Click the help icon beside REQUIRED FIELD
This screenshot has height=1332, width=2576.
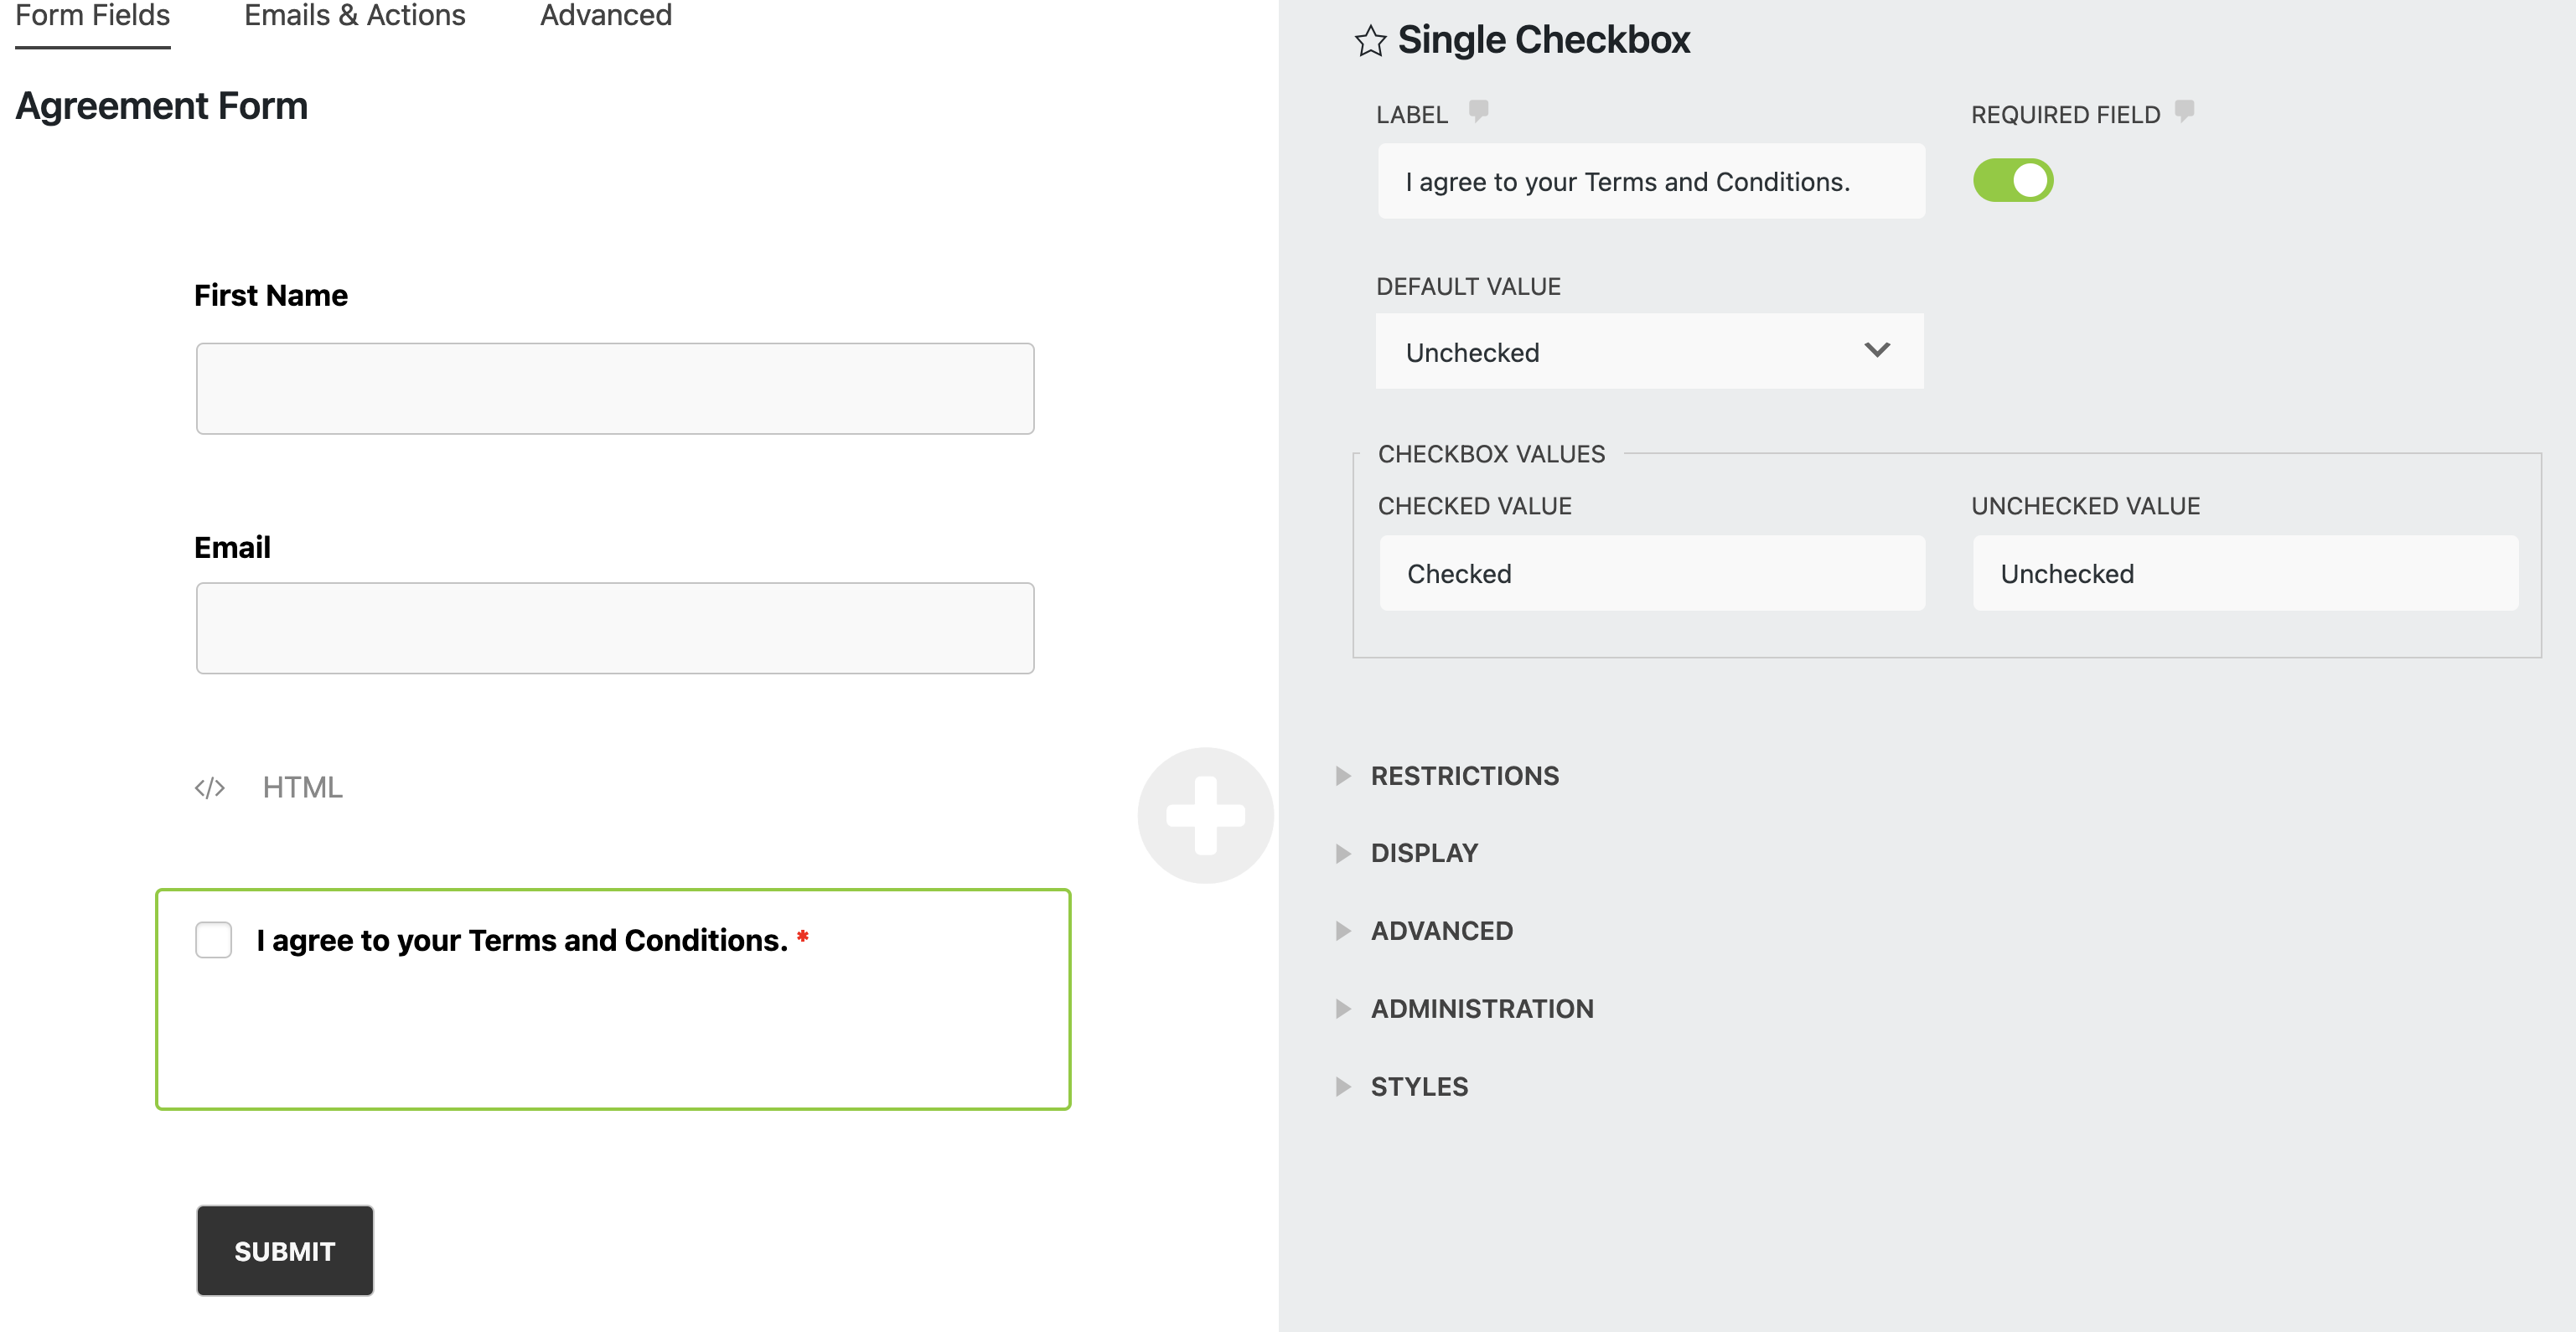pos(2183,112)
